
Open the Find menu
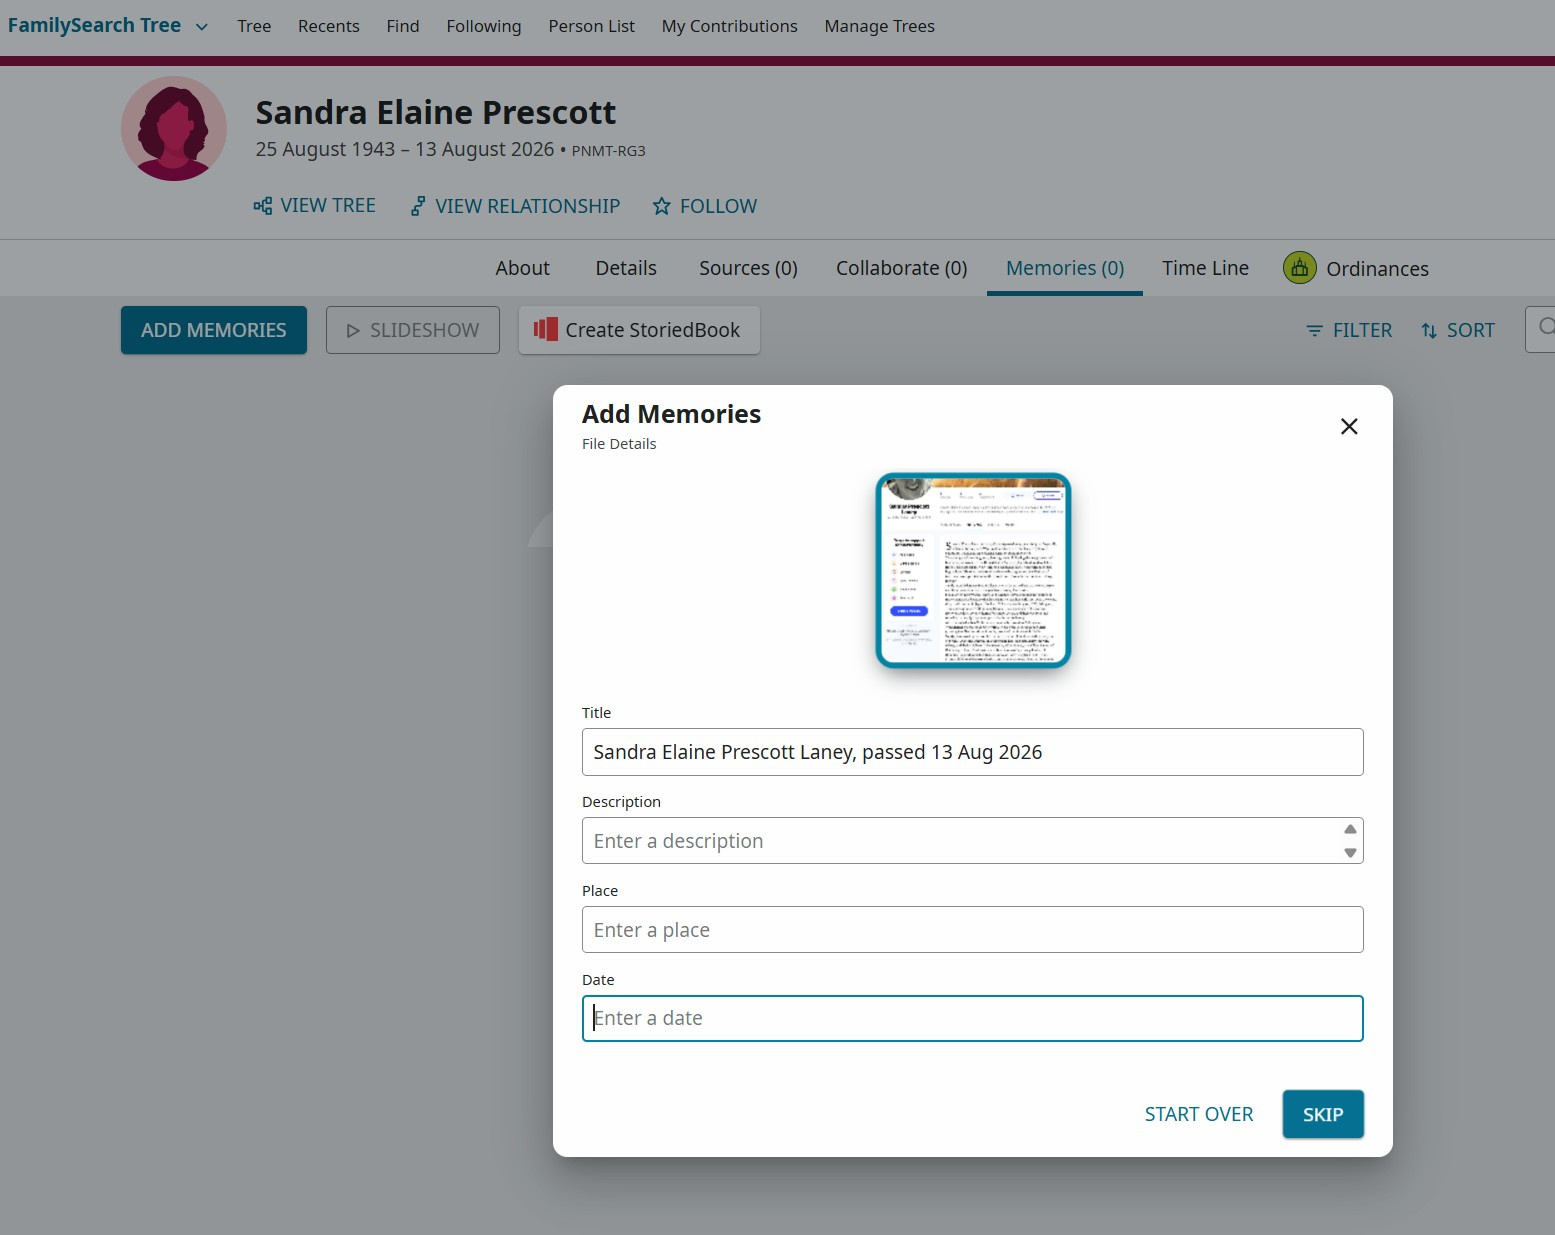403,26
